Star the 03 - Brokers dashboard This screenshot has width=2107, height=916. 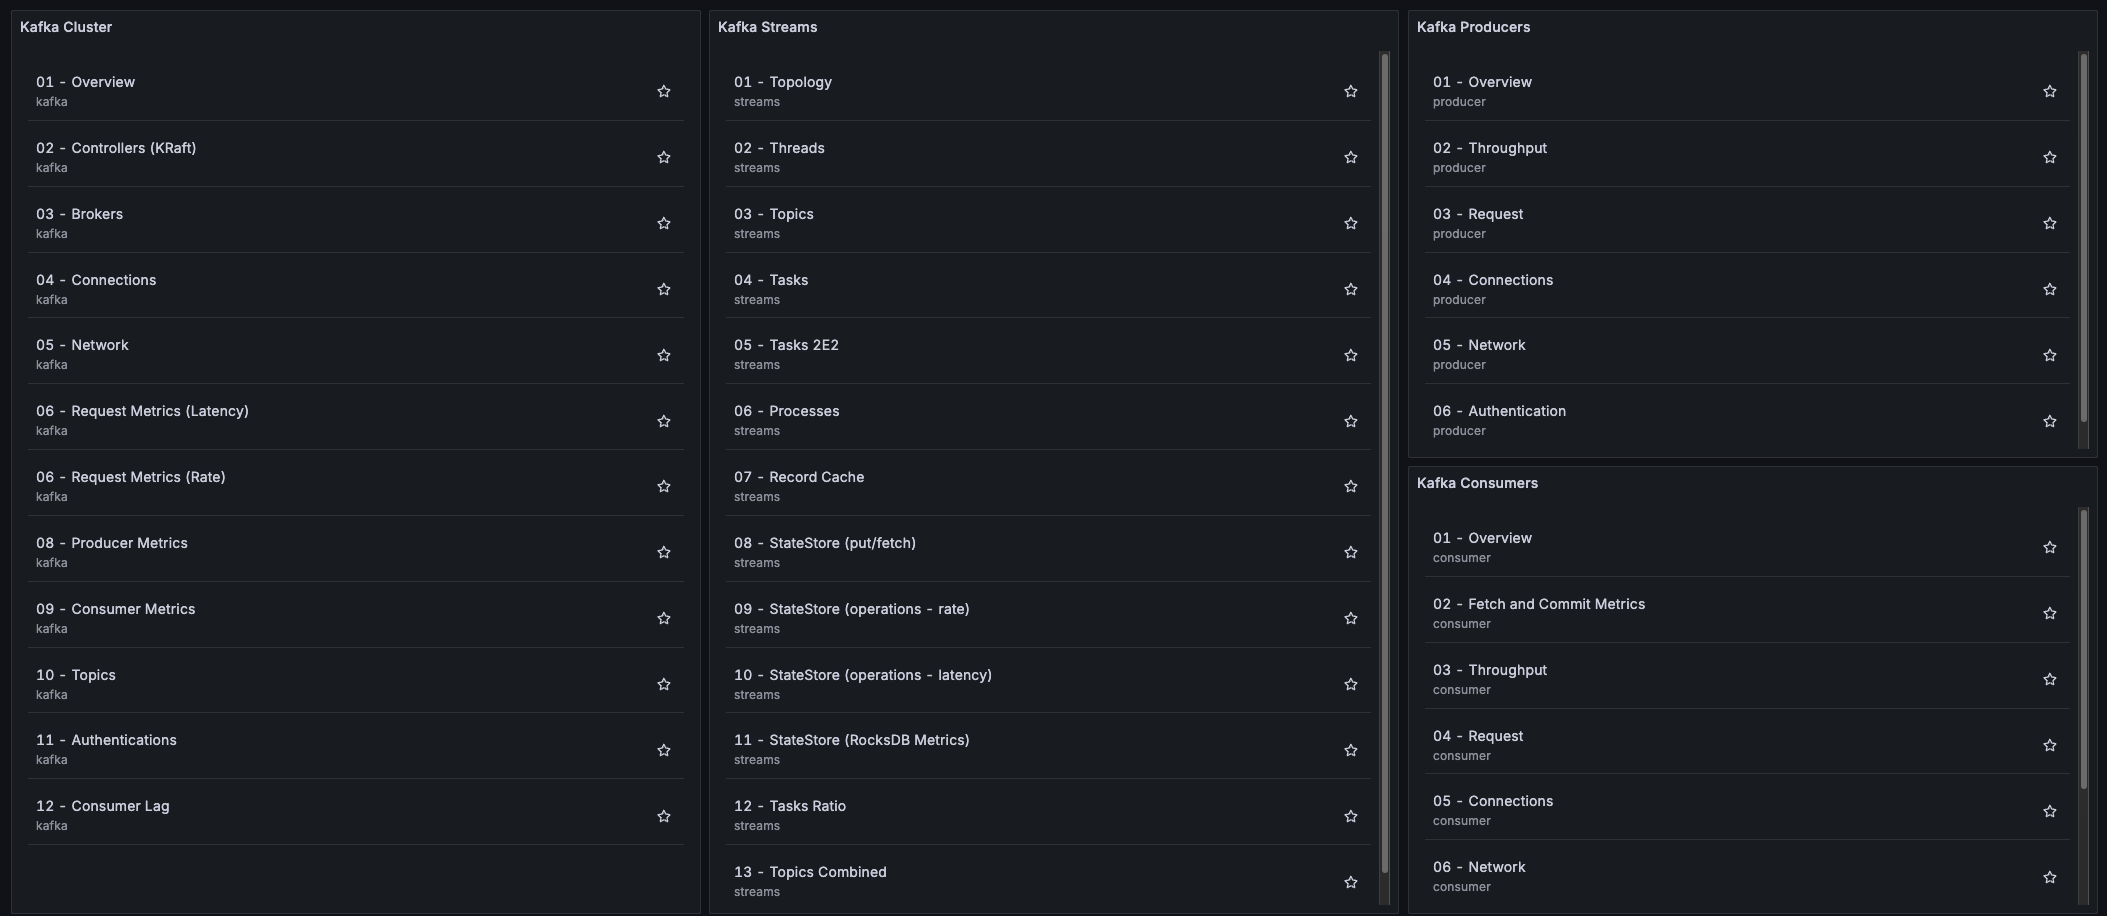point(664,224)
